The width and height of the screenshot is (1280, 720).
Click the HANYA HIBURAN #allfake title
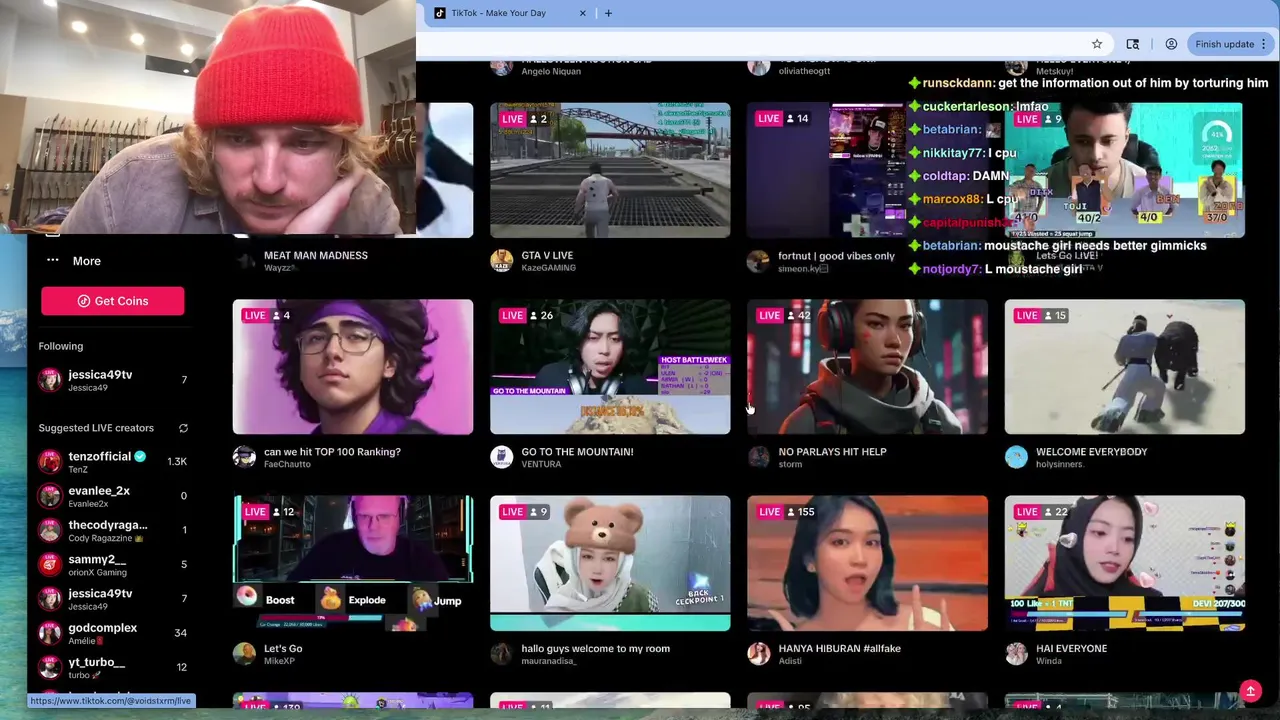click(x=840, y=648)
